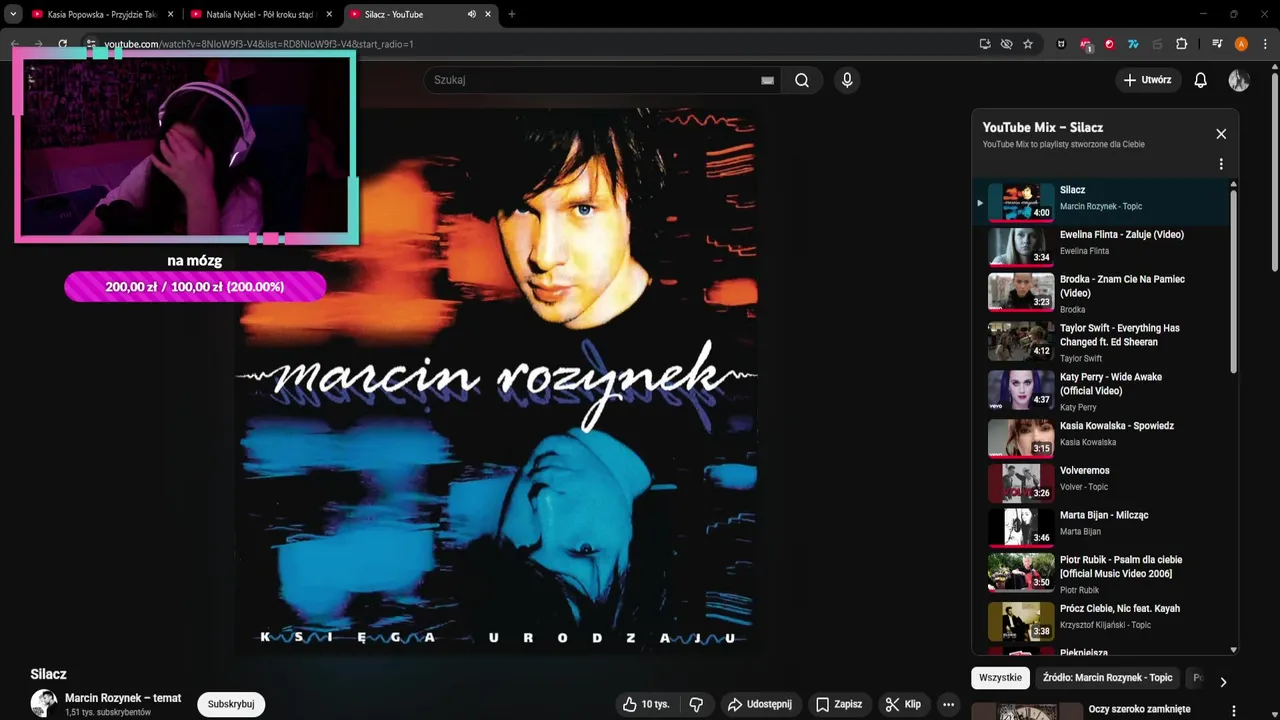Close the Kasia Popowska tab

point(170,14)
